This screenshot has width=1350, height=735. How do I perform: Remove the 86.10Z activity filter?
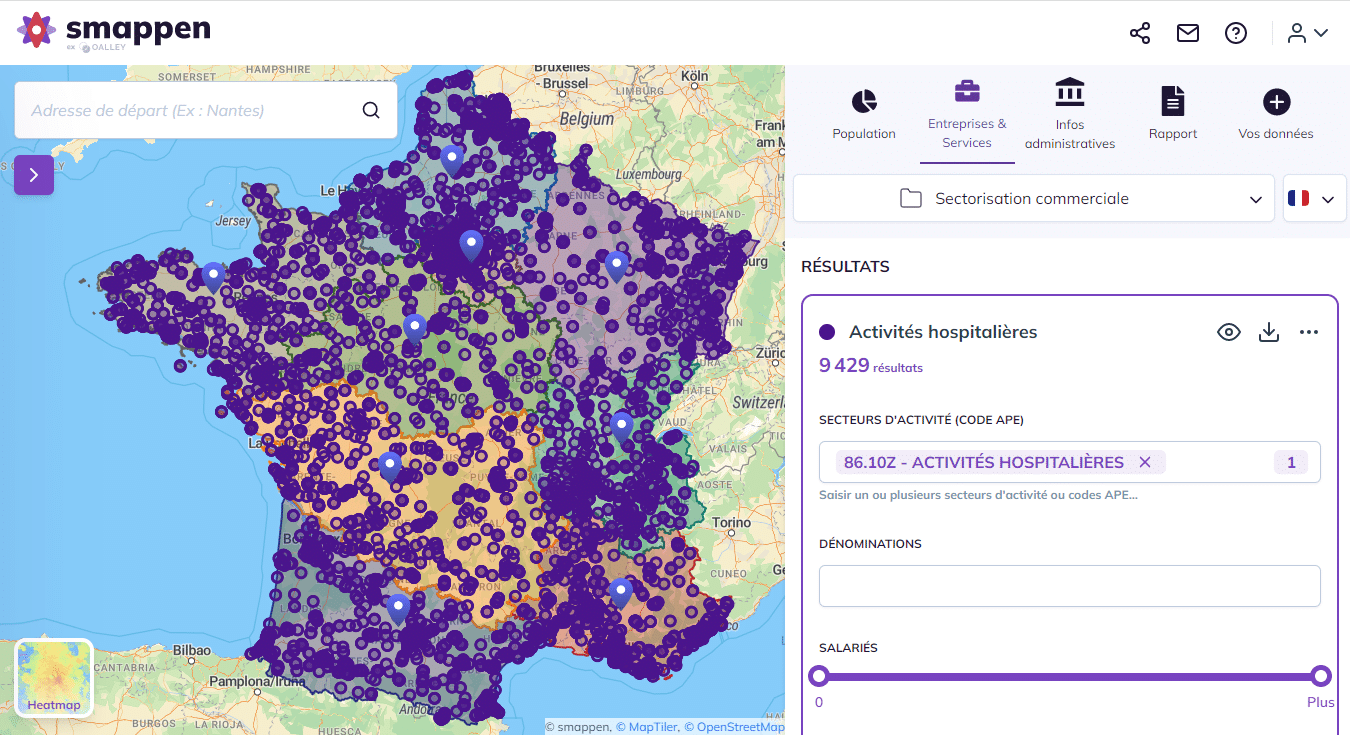(x=1144, y=462)
